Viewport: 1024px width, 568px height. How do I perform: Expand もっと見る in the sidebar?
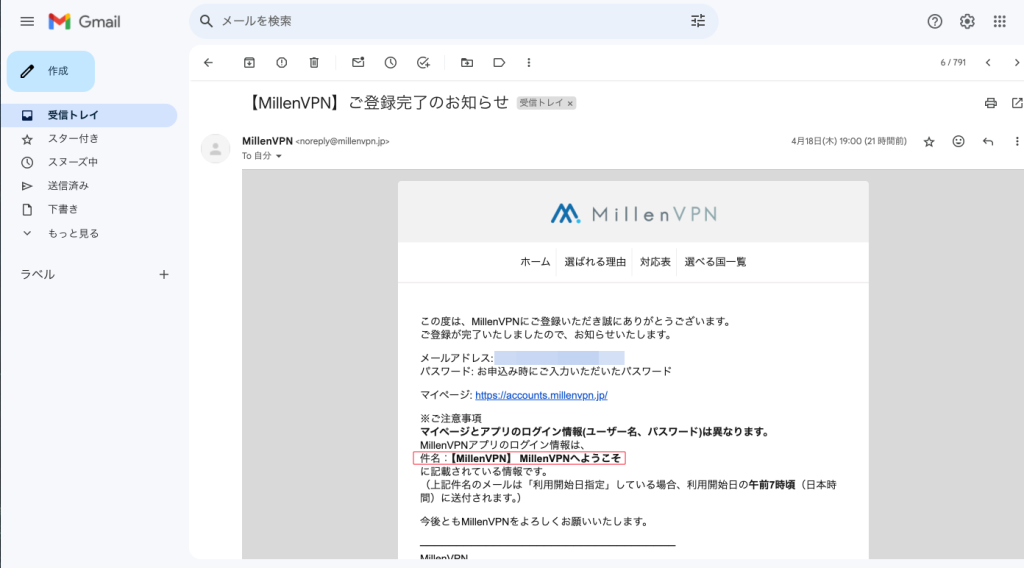(73, 233)
